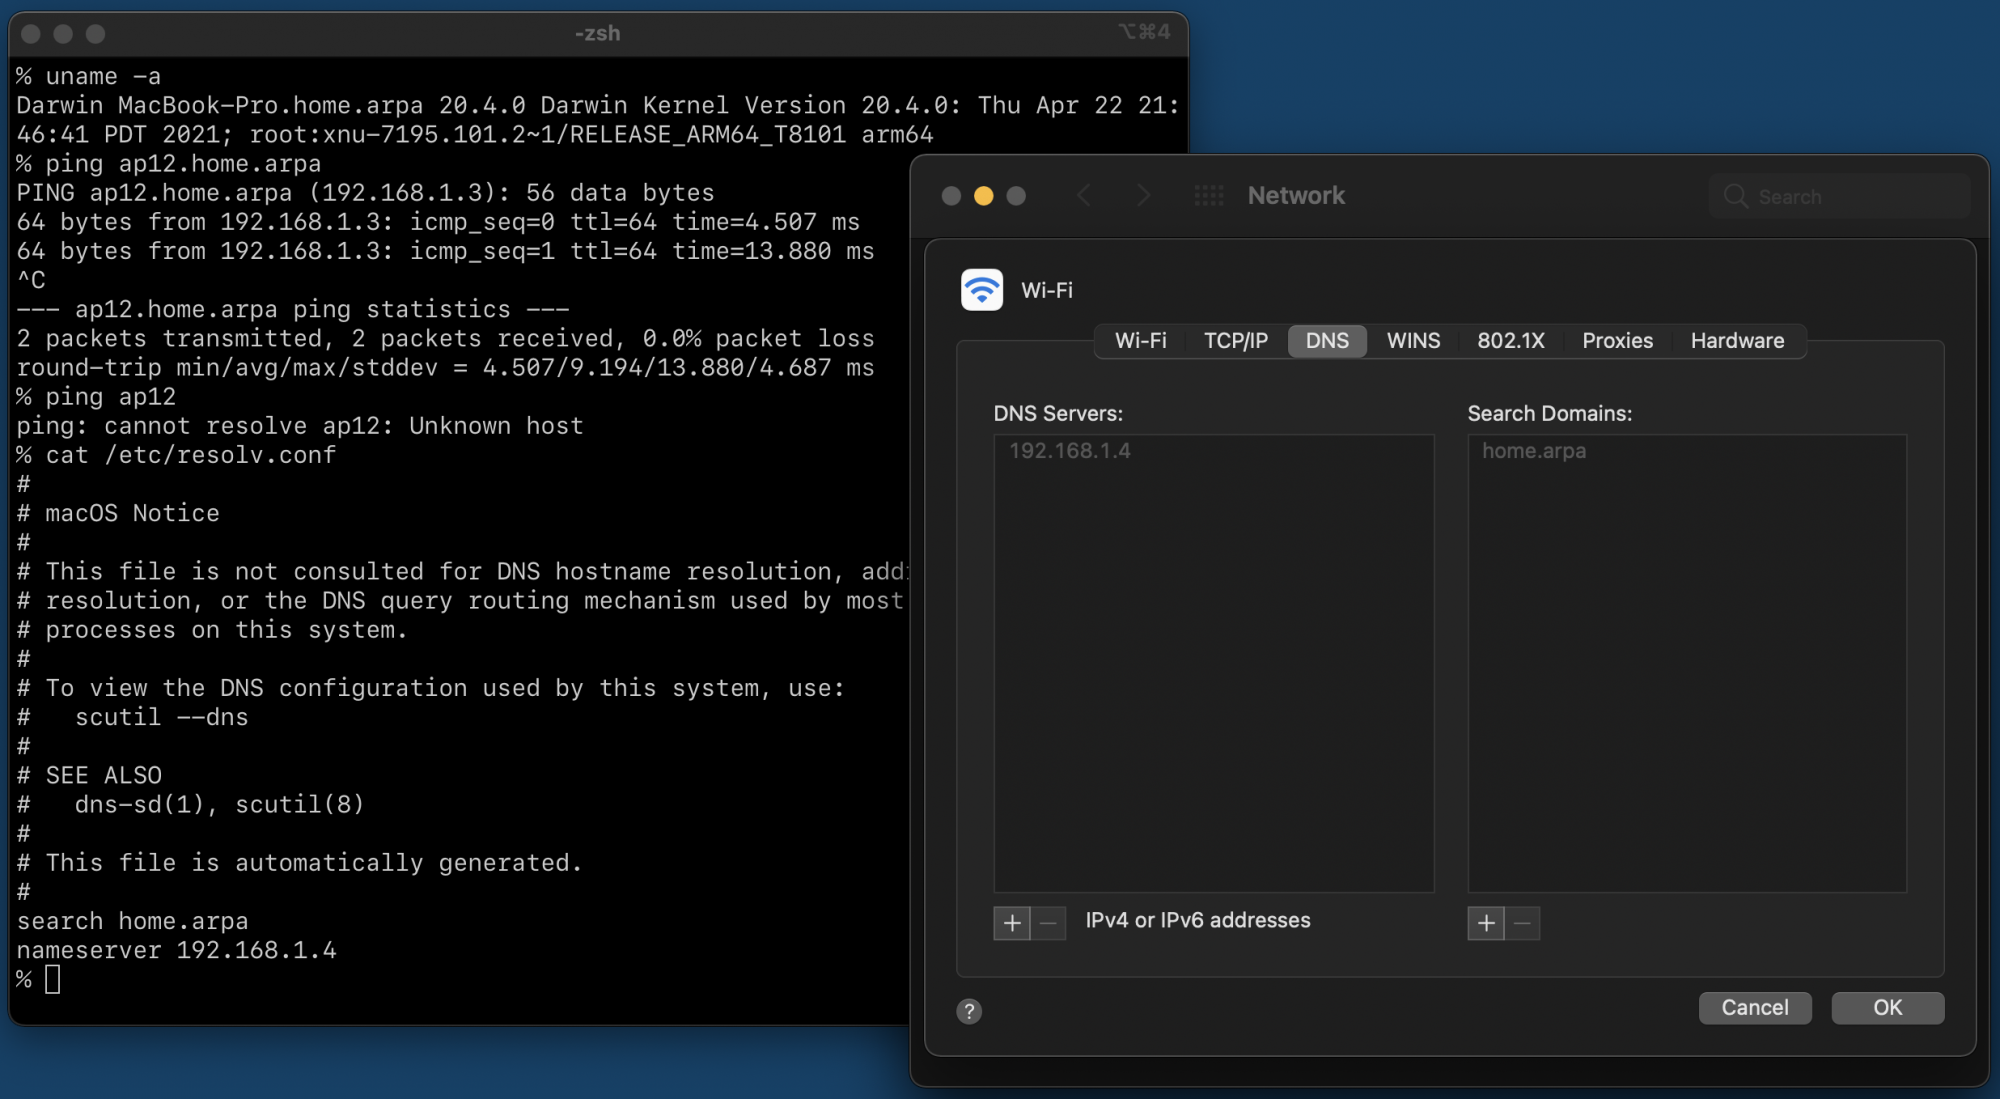Open the help question mark button
This screenshot has width=2000, height=1099.
click(x=968, y=1011)
